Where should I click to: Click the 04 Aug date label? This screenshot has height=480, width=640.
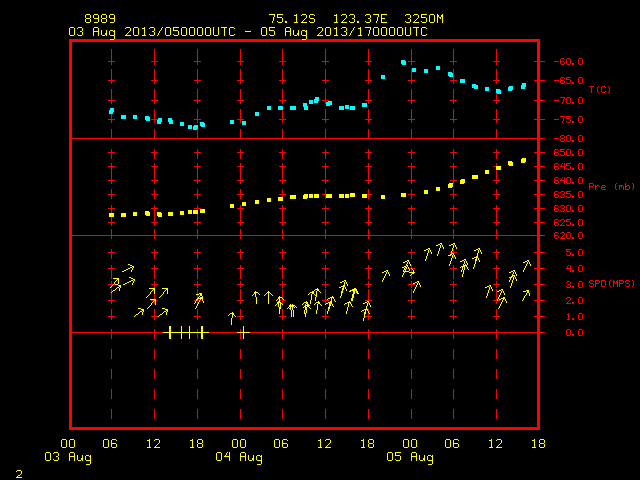(x=239, y=457)
